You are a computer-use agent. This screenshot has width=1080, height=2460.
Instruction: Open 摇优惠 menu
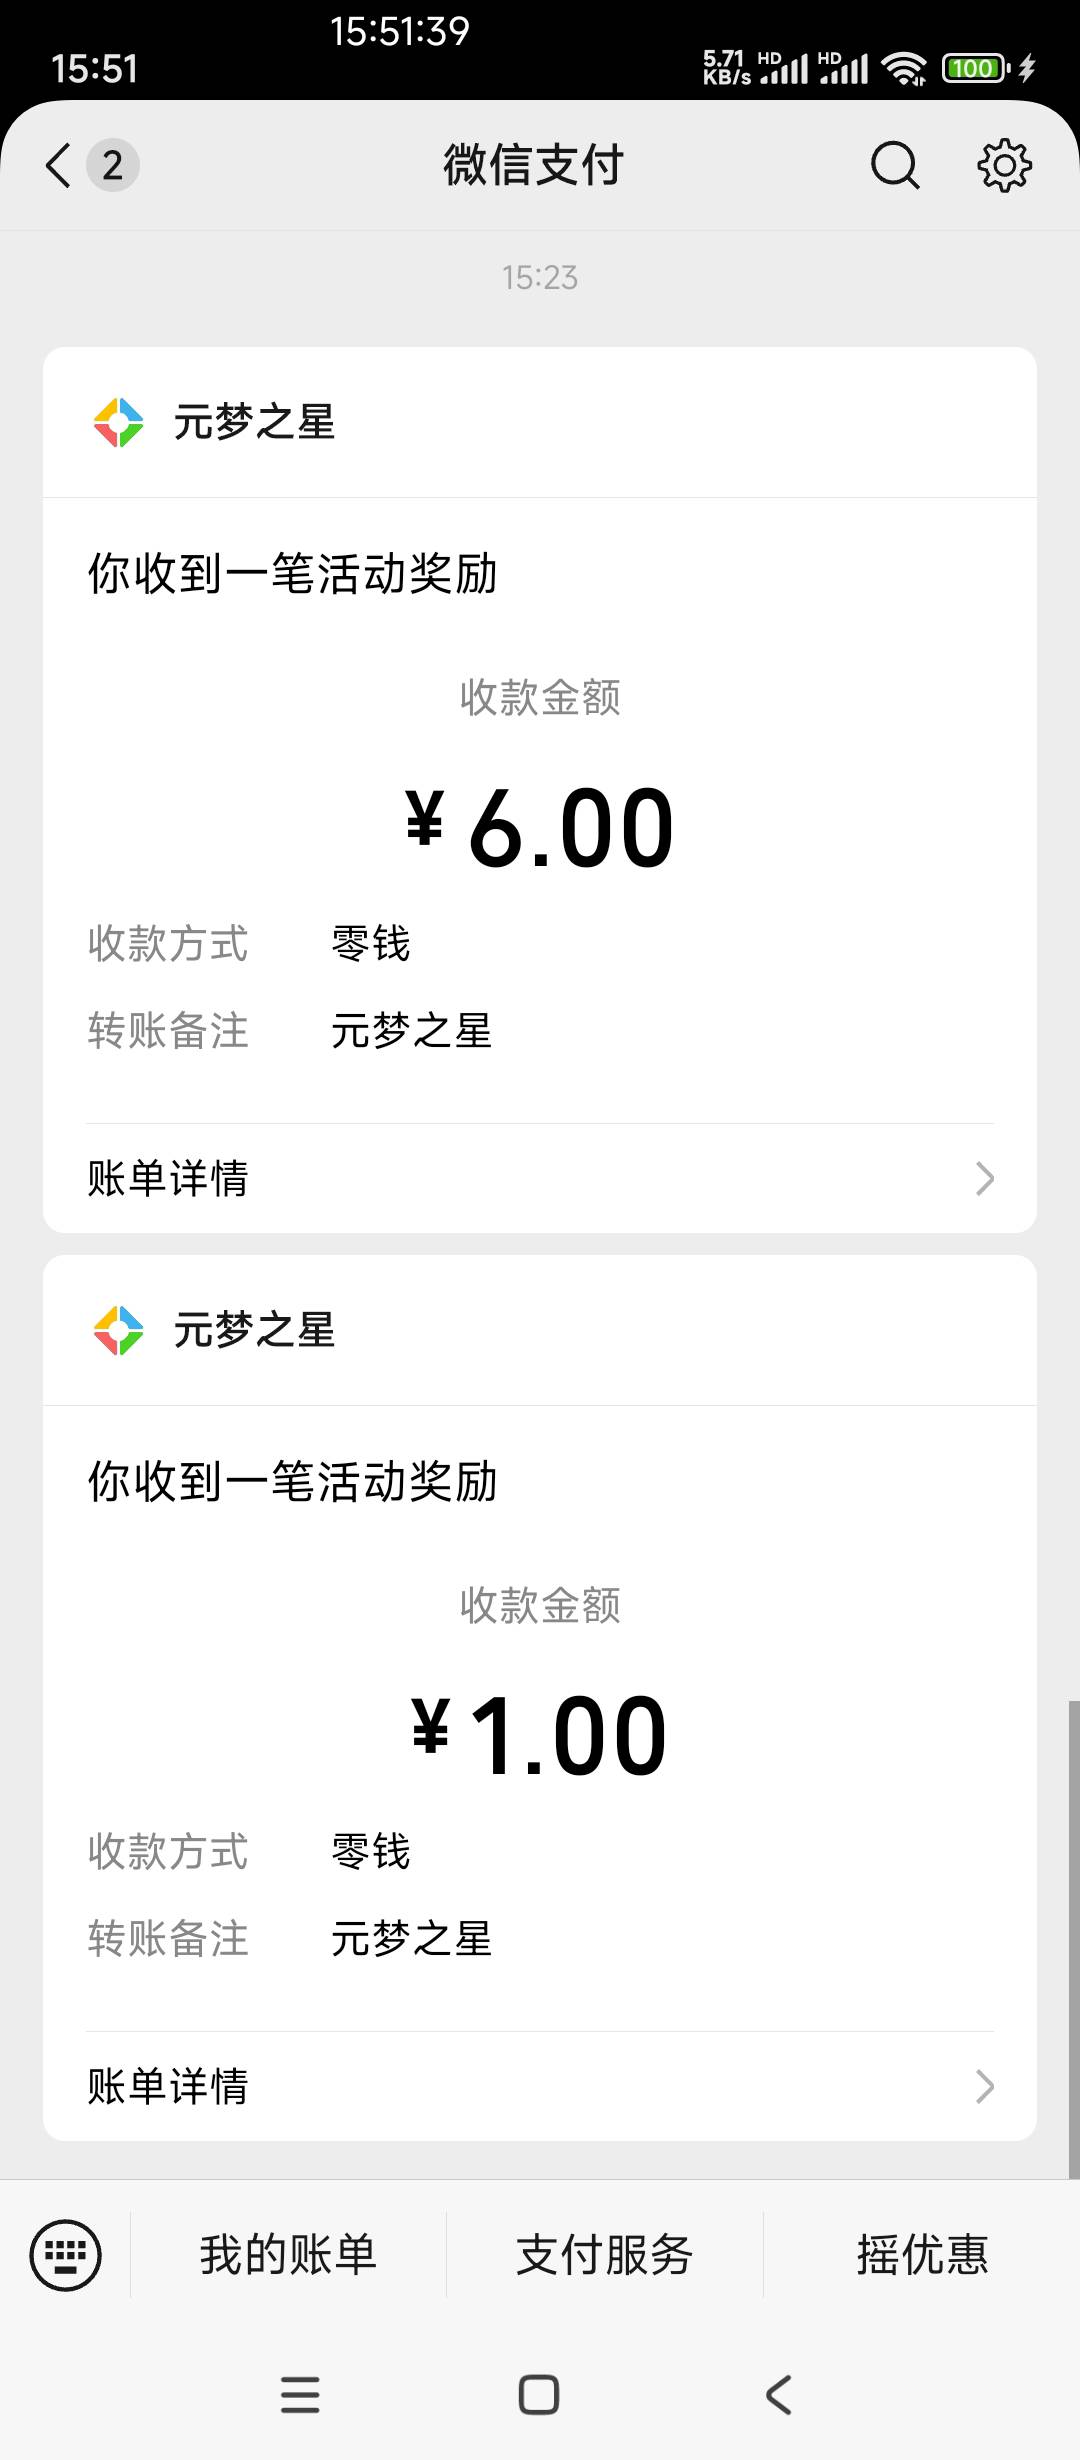pyautogui.click(x=922, y=2255)
